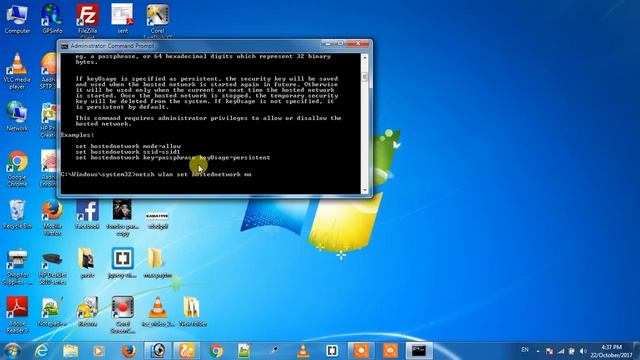Show hidden system tray icons arrow
Image resolution: width=640 pixels, height=360 pixels.
pos(538,351)
